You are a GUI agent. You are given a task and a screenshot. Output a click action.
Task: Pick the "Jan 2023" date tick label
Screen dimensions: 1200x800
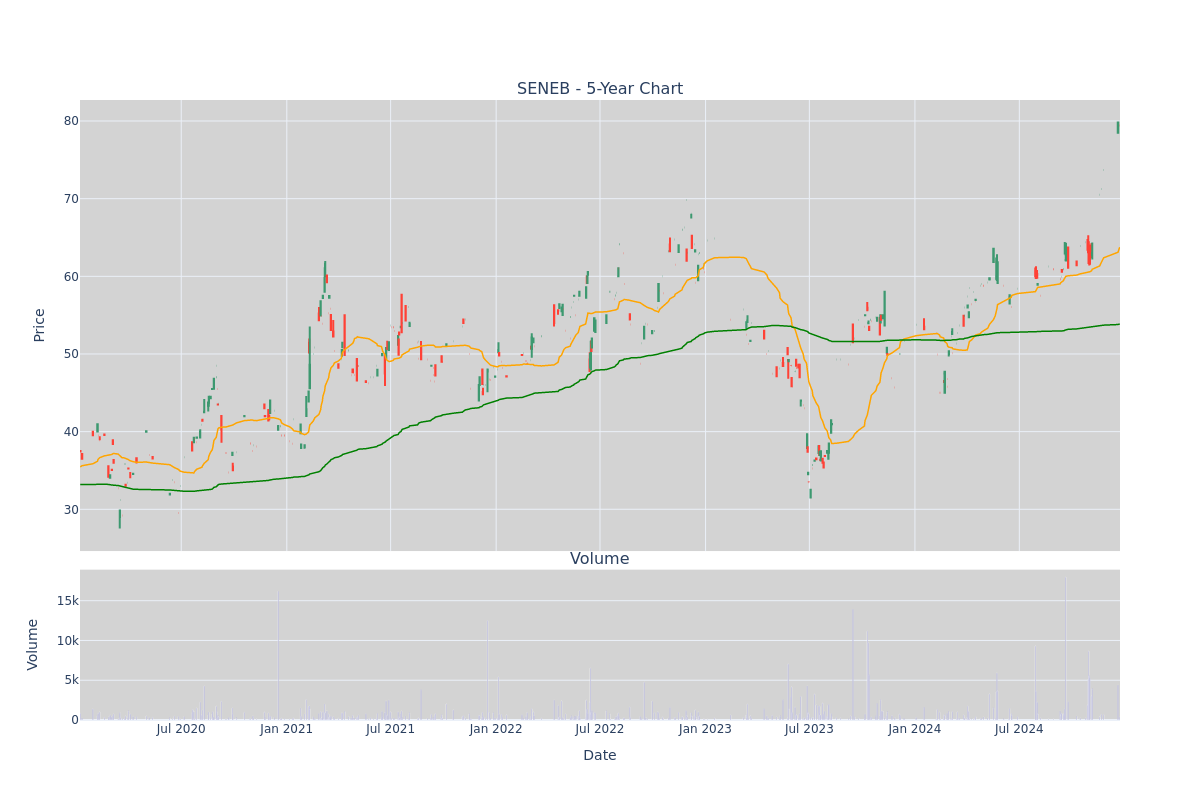[705, 729]
